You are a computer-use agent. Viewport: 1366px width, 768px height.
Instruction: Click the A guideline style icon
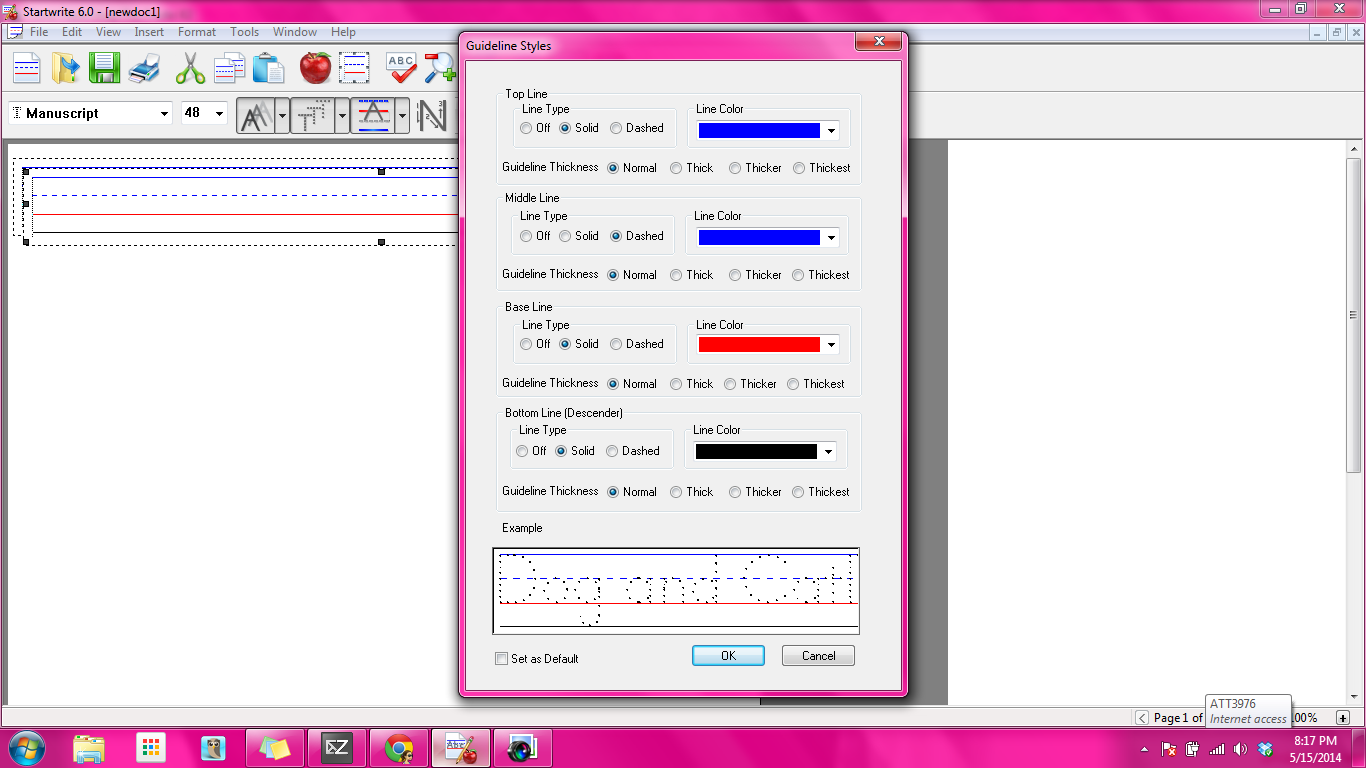374,116
